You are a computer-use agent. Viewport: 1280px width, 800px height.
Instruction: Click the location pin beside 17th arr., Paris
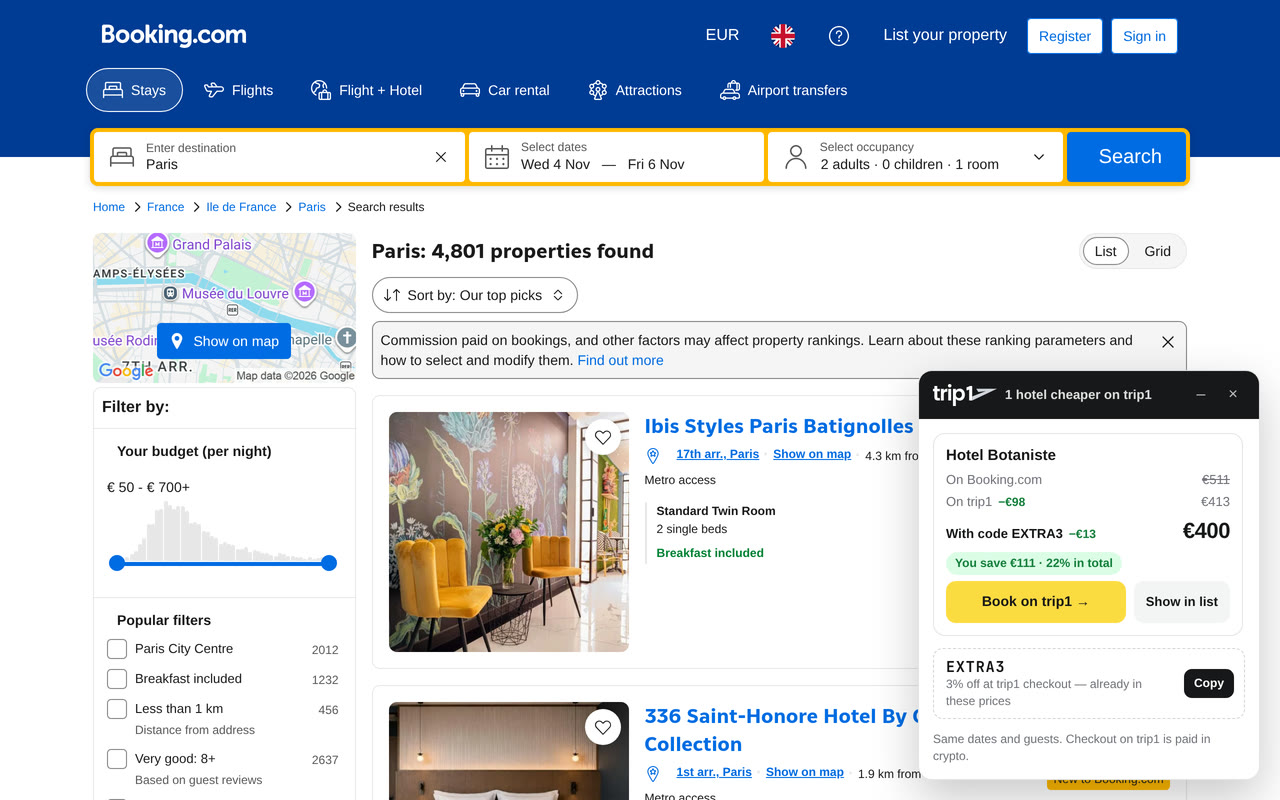tap(653, 456)
